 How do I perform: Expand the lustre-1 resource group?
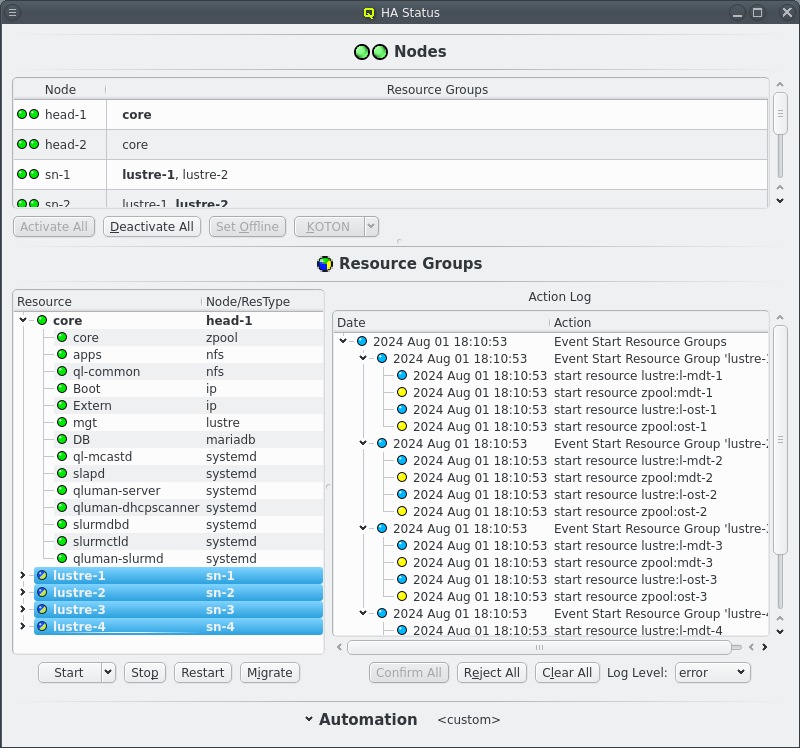[x=22, y=575]
